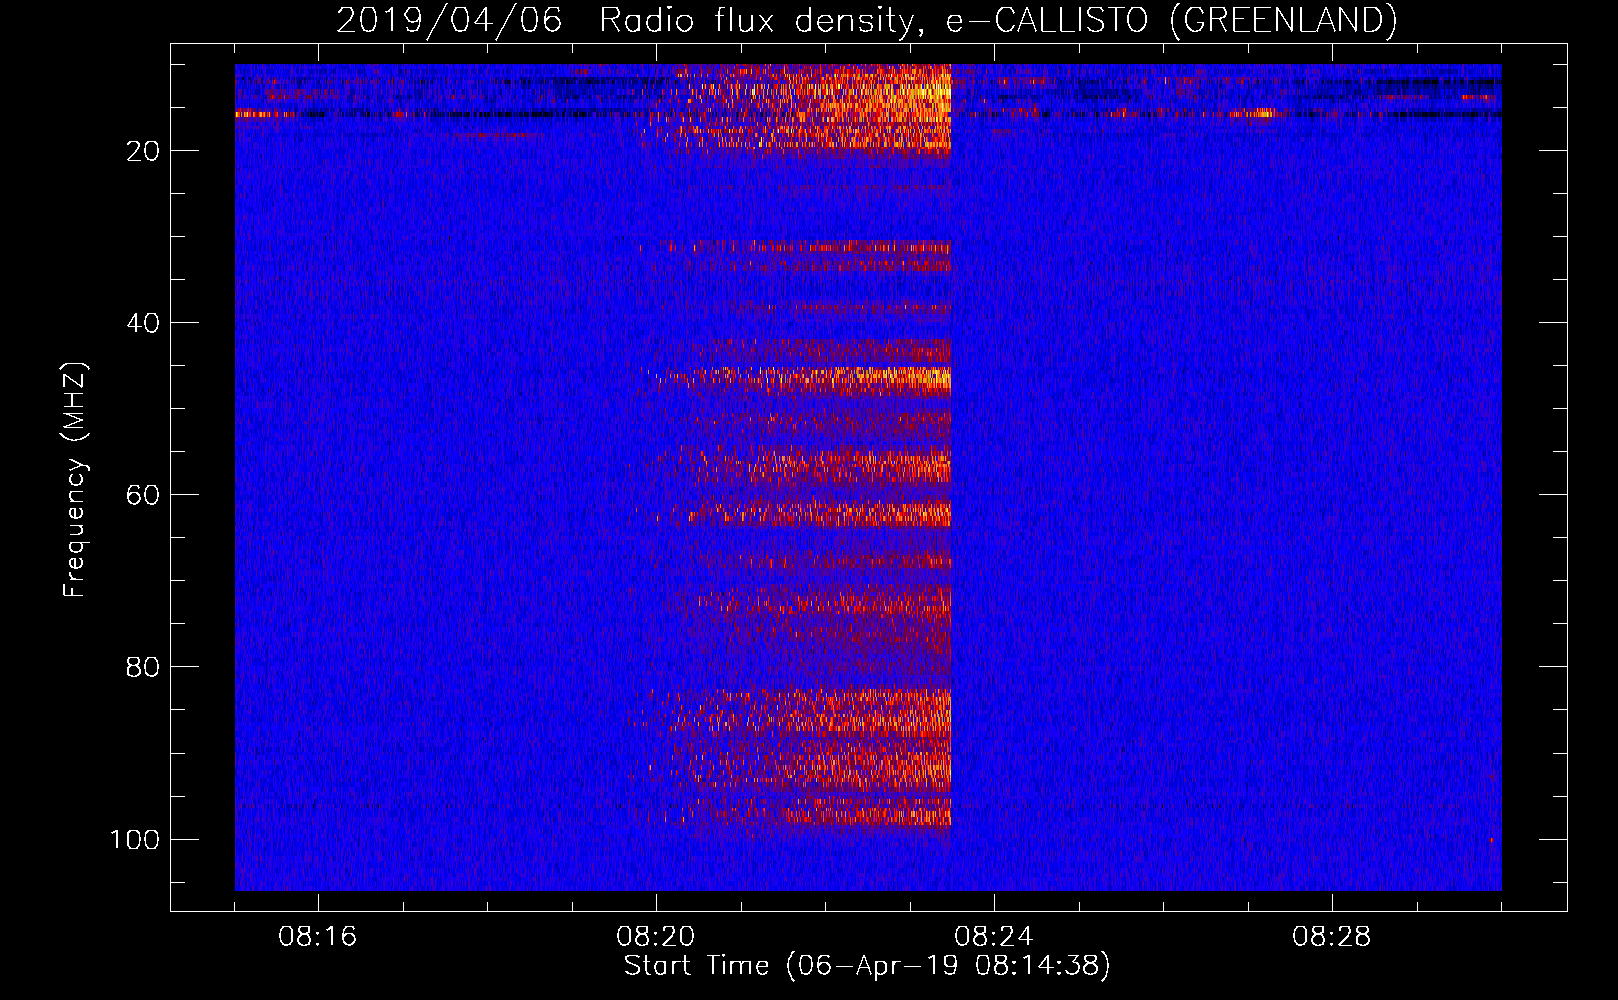
Task: Click the 08:16 time tick label
Action: tap(318, 937)
